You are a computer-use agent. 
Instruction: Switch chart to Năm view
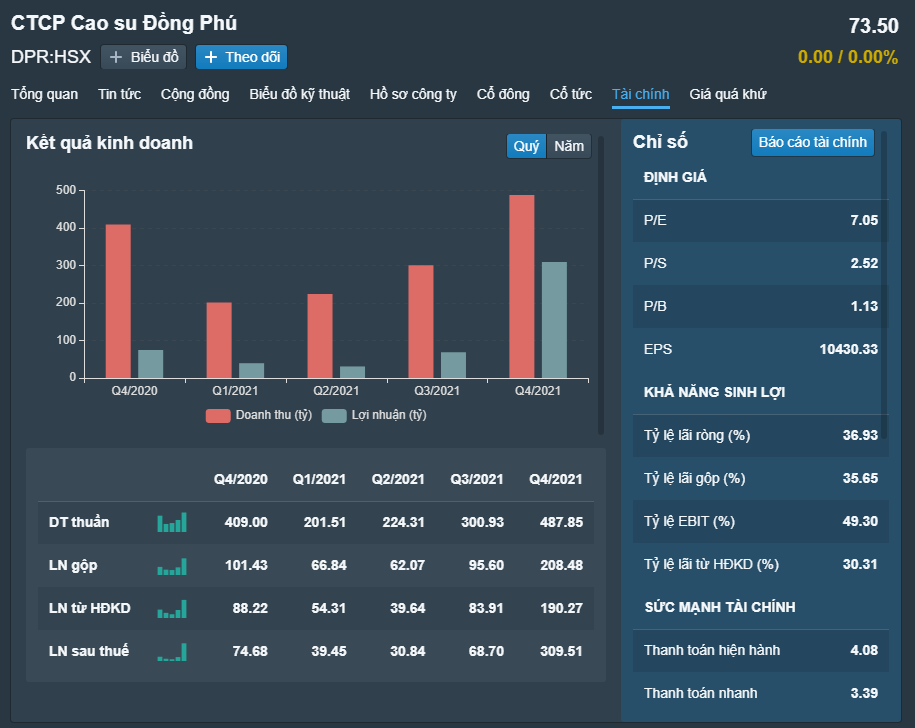569,146
